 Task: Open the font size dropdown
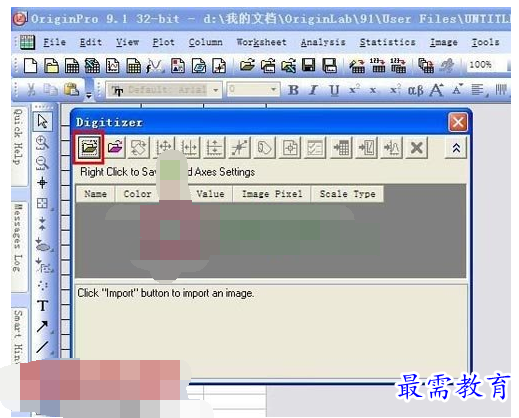(273, 90)
